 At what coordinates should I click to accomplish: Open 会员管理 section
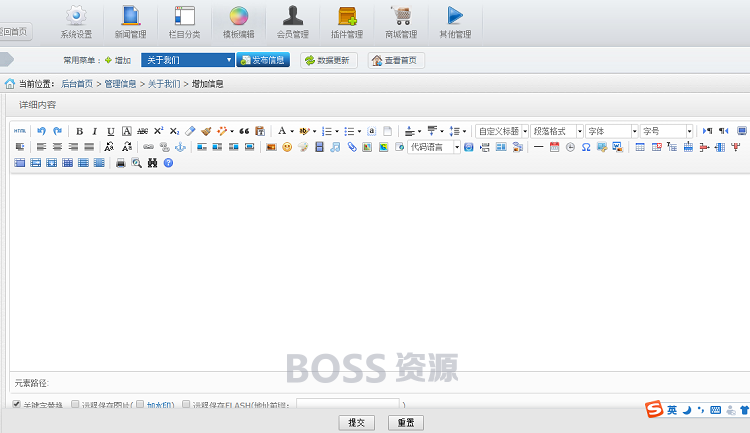[x=293, y=22]
